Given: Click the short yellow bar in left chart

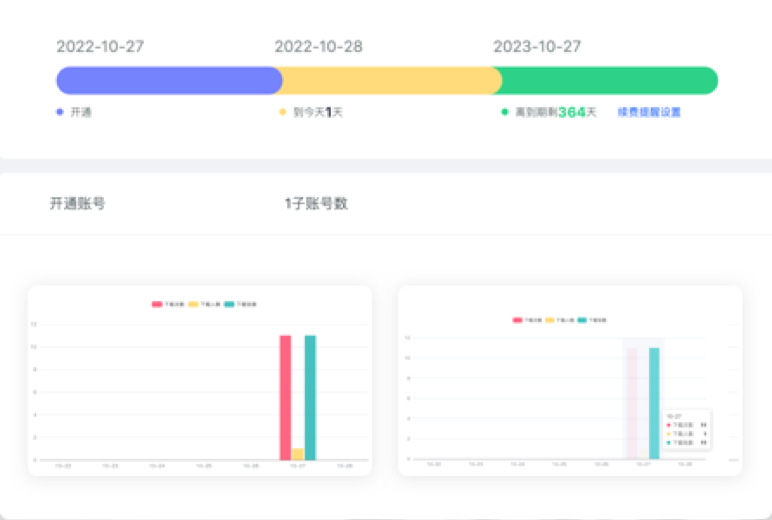Looking at the screenshot, I should pos(297,454).
